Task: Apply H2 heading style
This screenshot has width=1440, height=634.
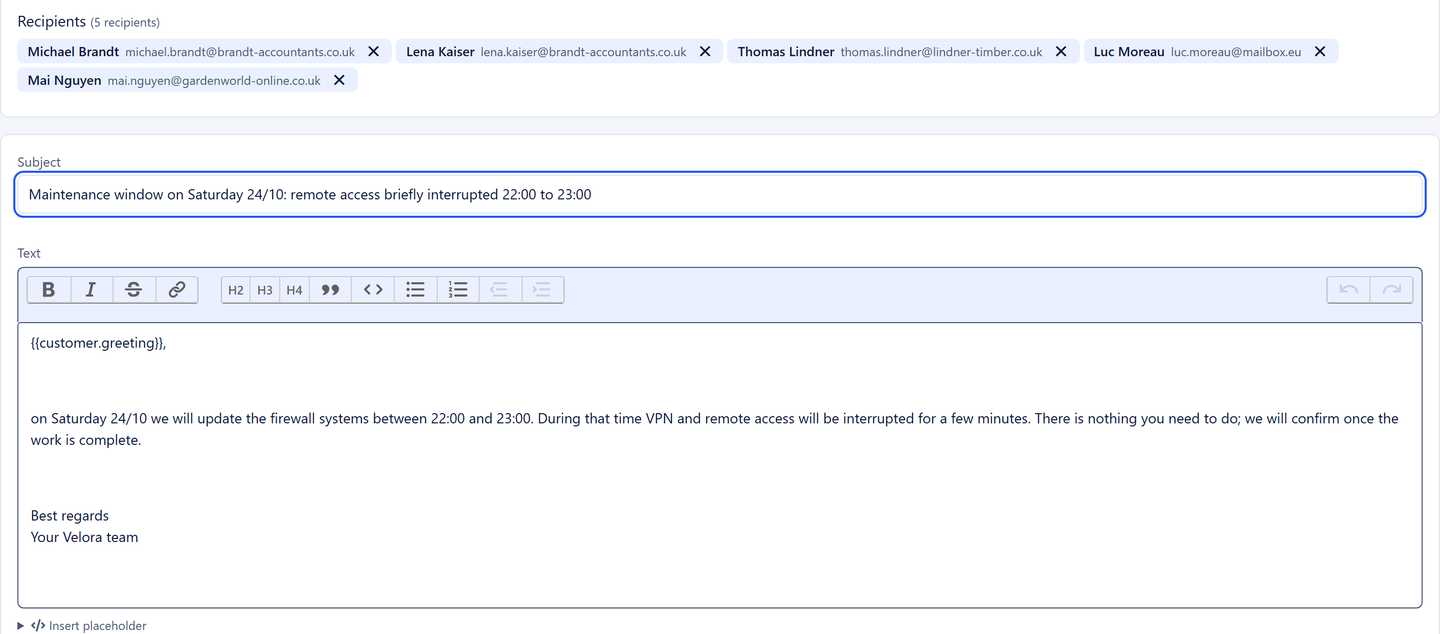Action: point(236,290)
